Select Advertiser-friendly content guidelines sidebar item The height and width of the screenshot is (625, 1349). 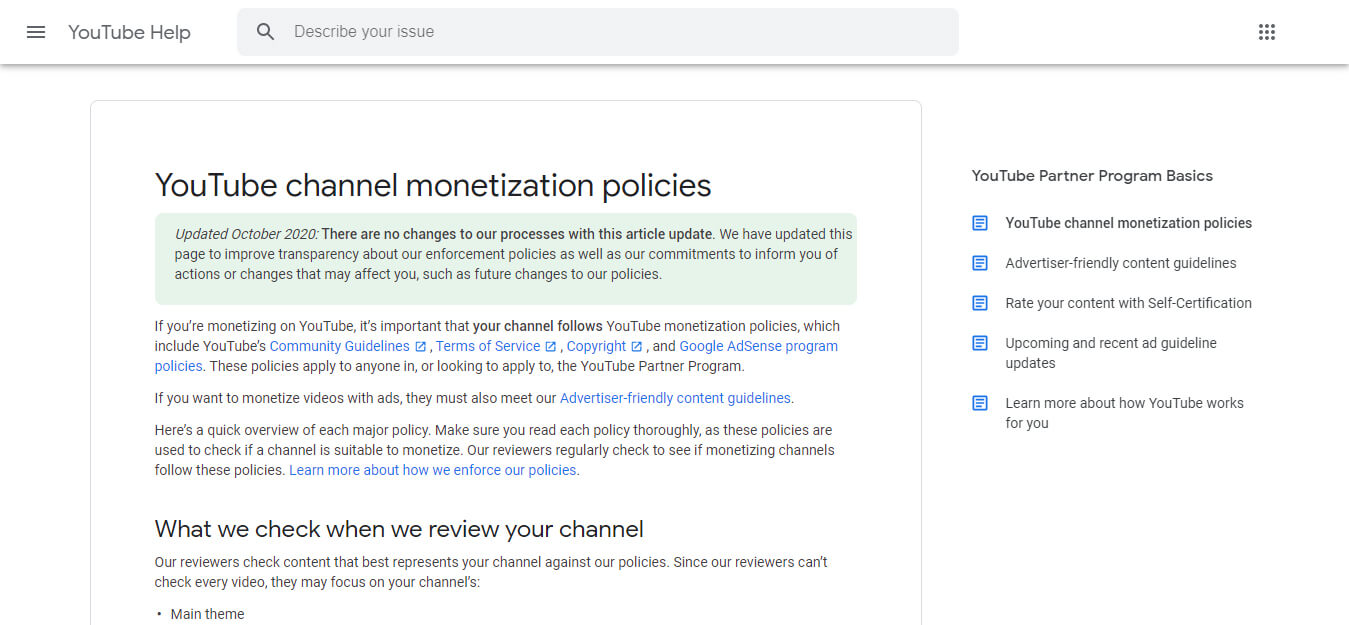pos(1120,263)
